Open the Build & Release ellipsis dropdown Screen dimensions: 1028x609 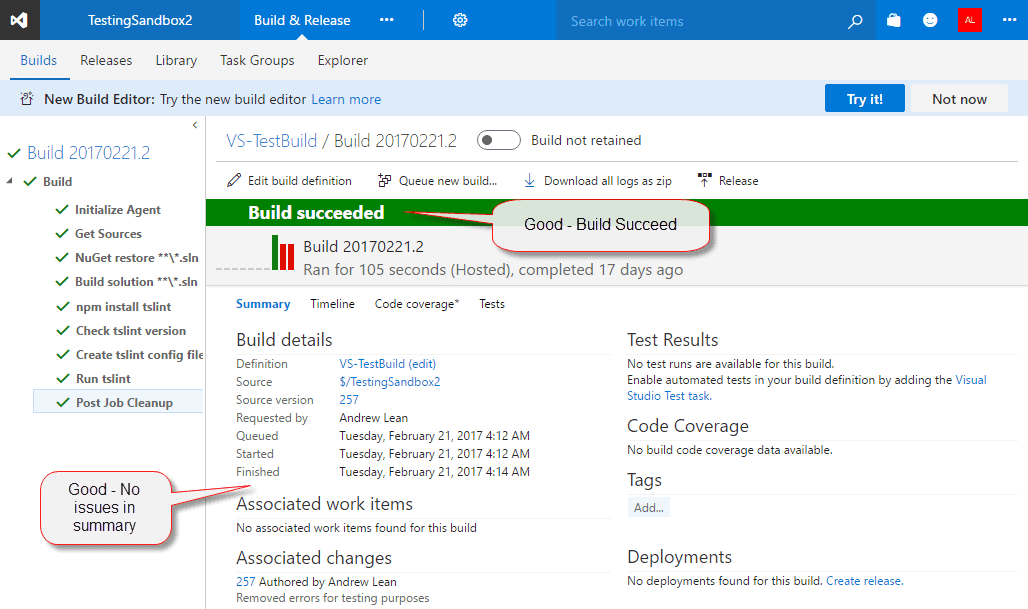coord(386,20)
